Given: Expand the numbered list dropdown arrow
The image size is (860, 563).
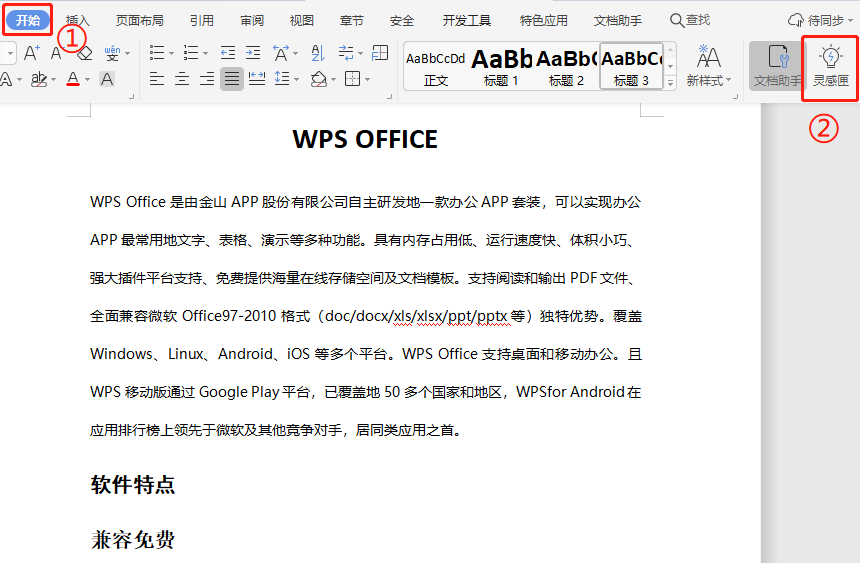Looking at the screenshot, I should point(206,54).
